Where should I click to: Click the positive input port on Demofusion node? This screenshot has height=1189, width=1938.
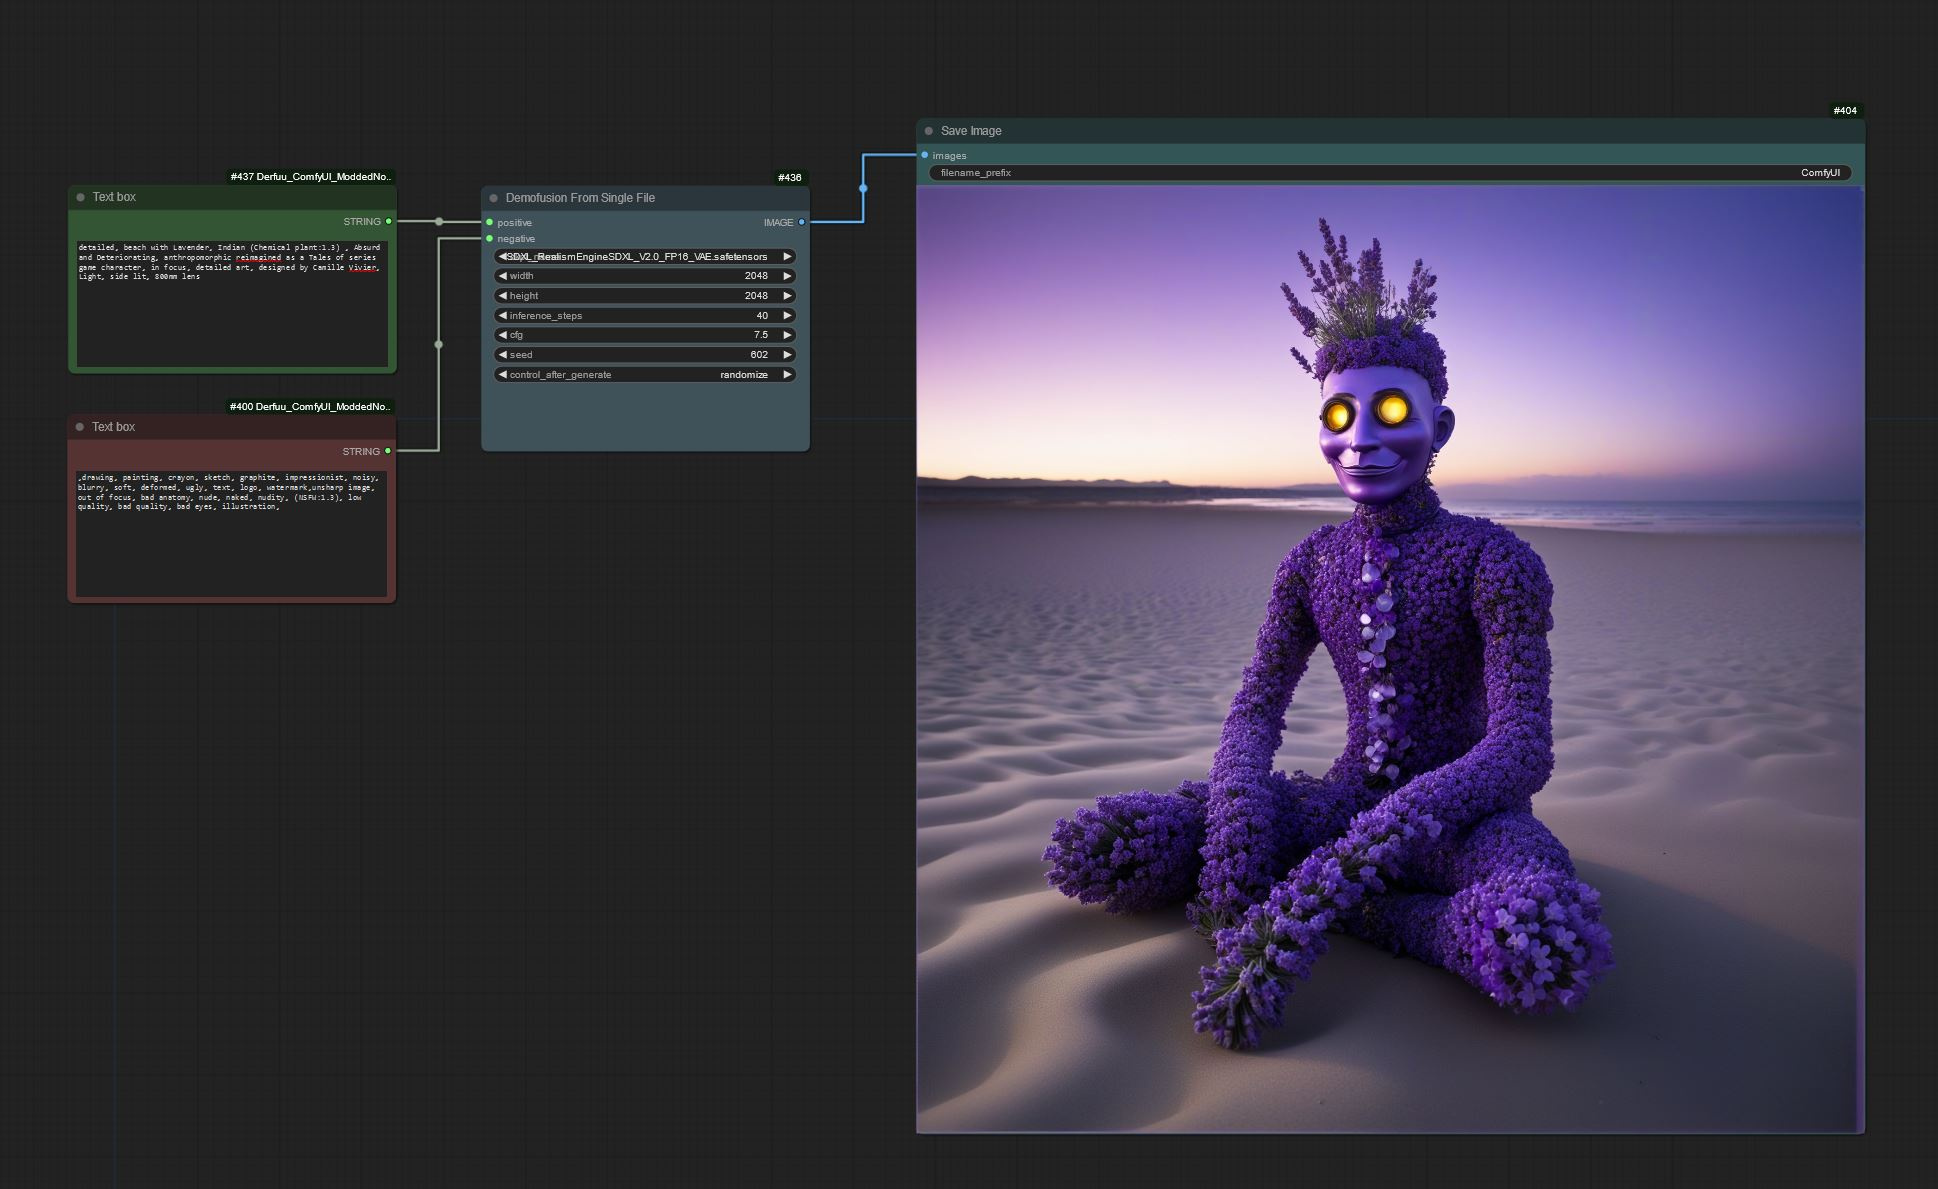click(489, 222)
